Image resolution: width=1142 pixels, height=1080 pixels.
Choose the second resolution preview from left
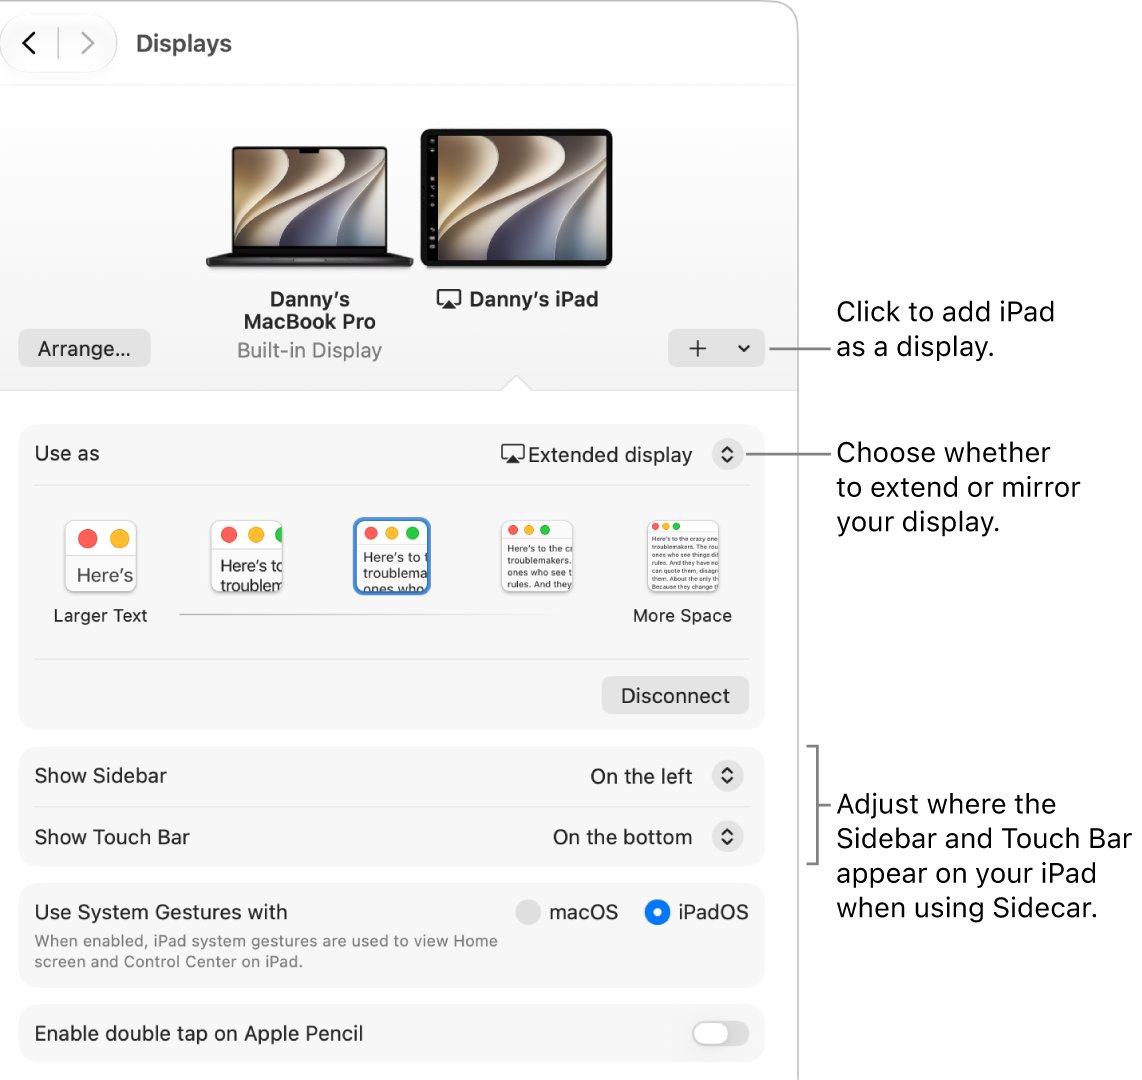tap(246, 556)
